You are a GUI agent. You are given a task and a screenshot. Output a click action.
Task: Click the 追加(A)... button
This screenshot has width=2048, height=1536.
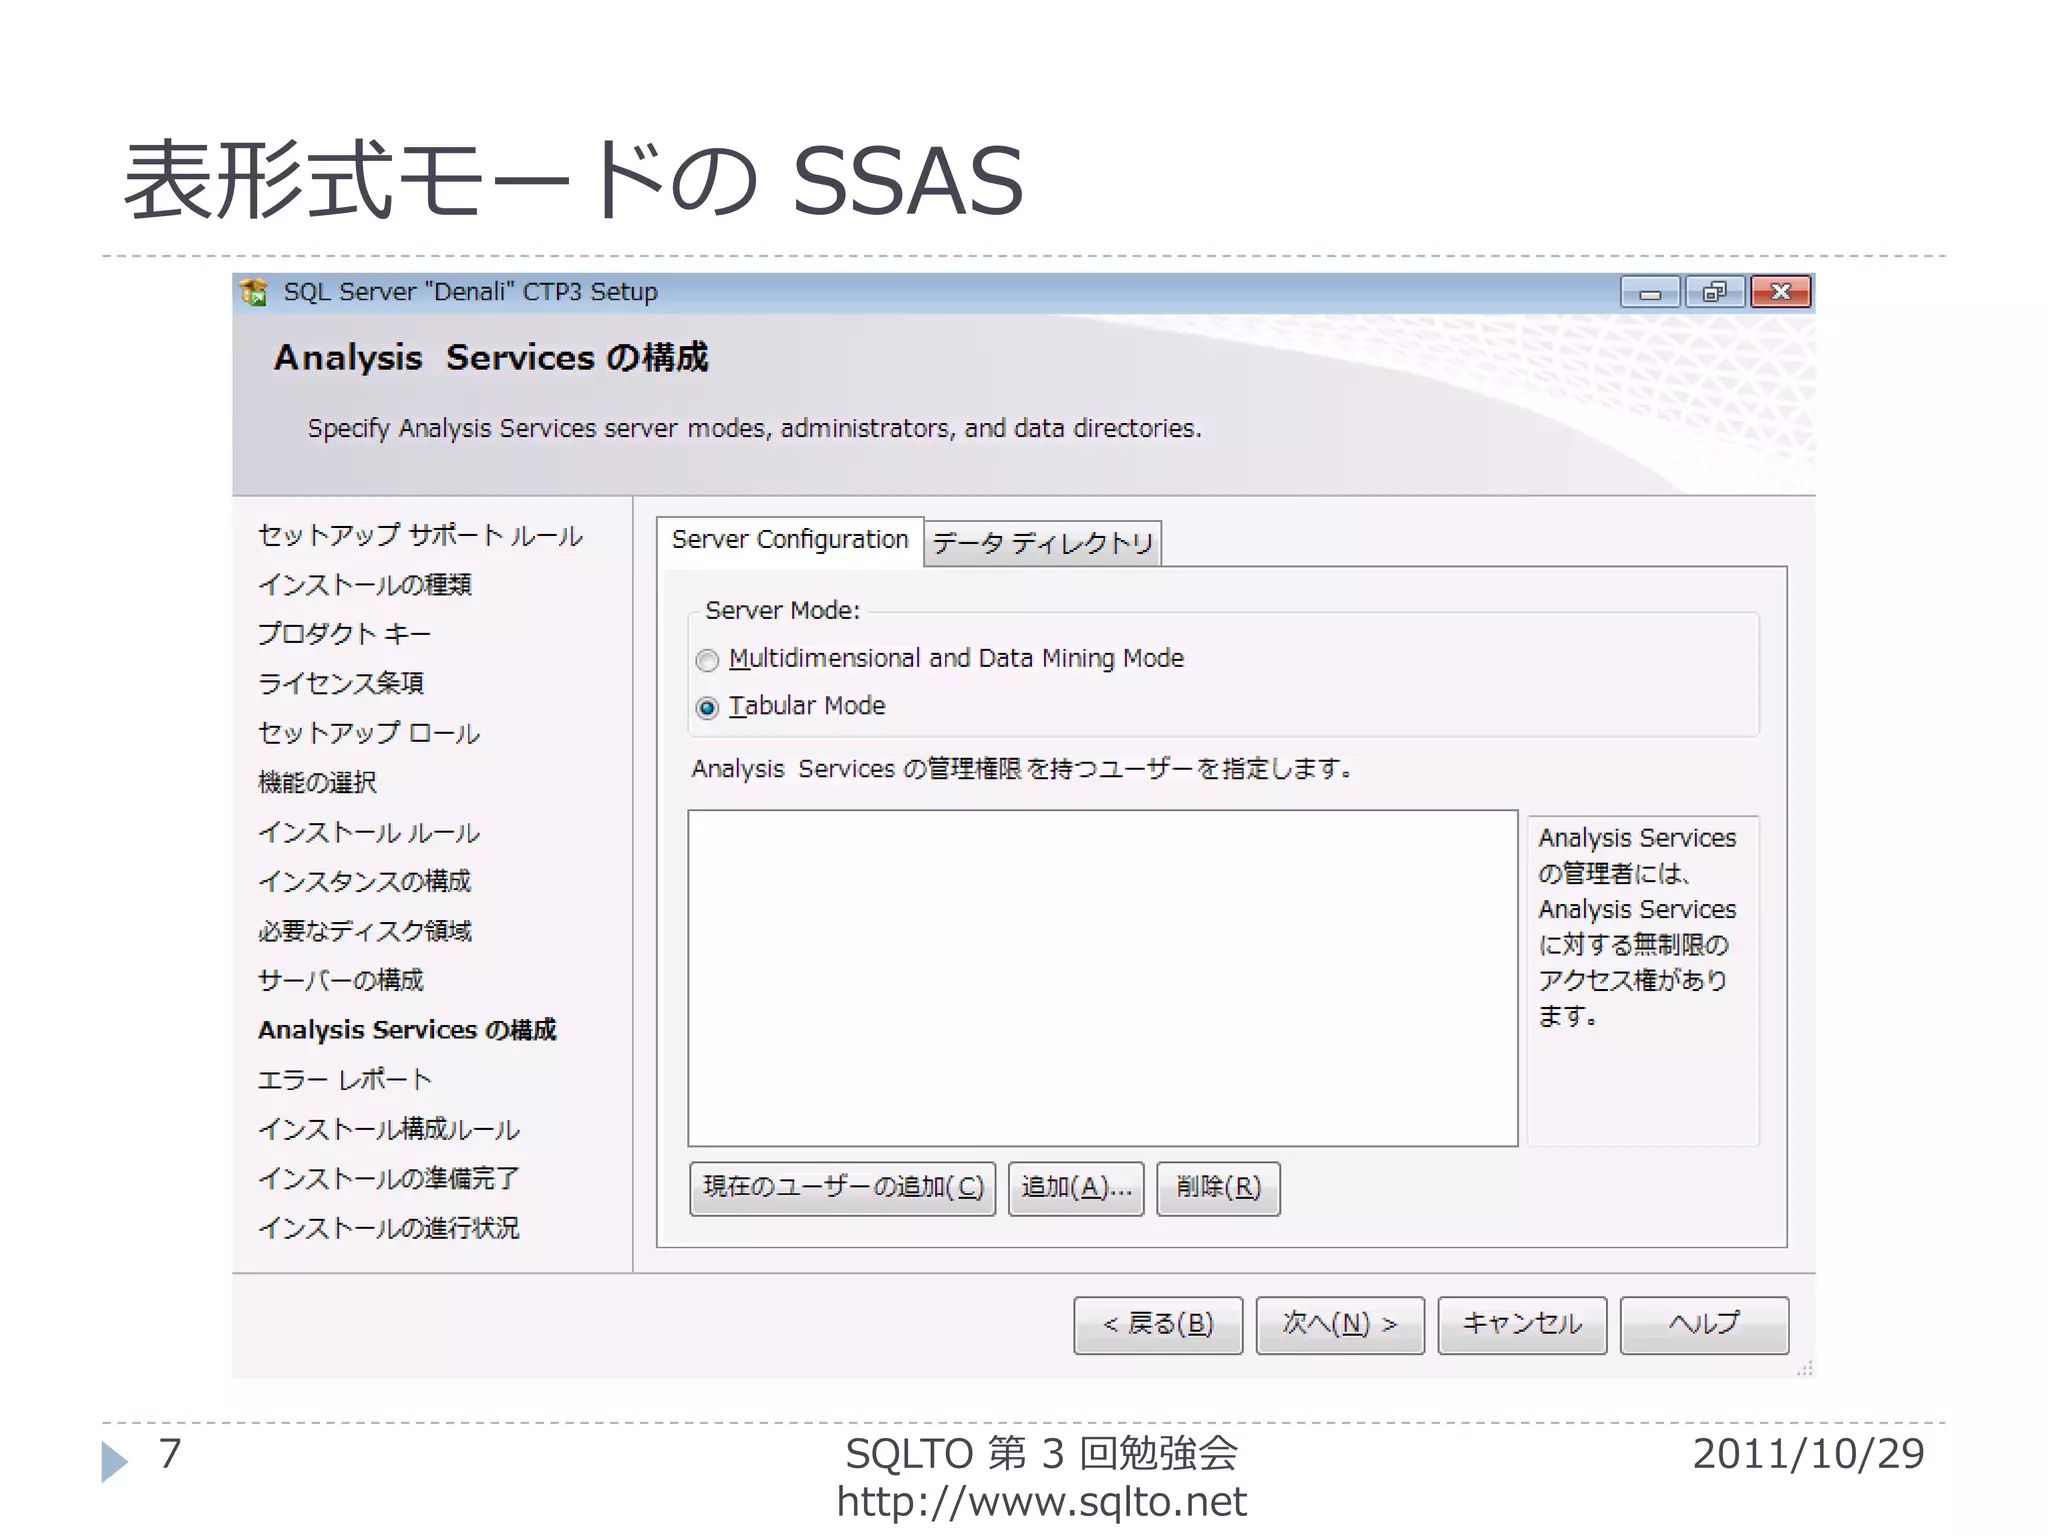coord(1076,1188)
